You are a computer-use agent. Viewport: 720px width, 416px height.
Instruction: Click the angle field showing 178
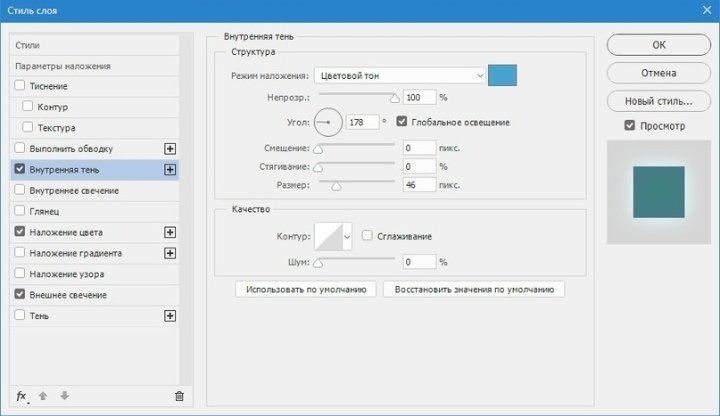pos(362,122)
